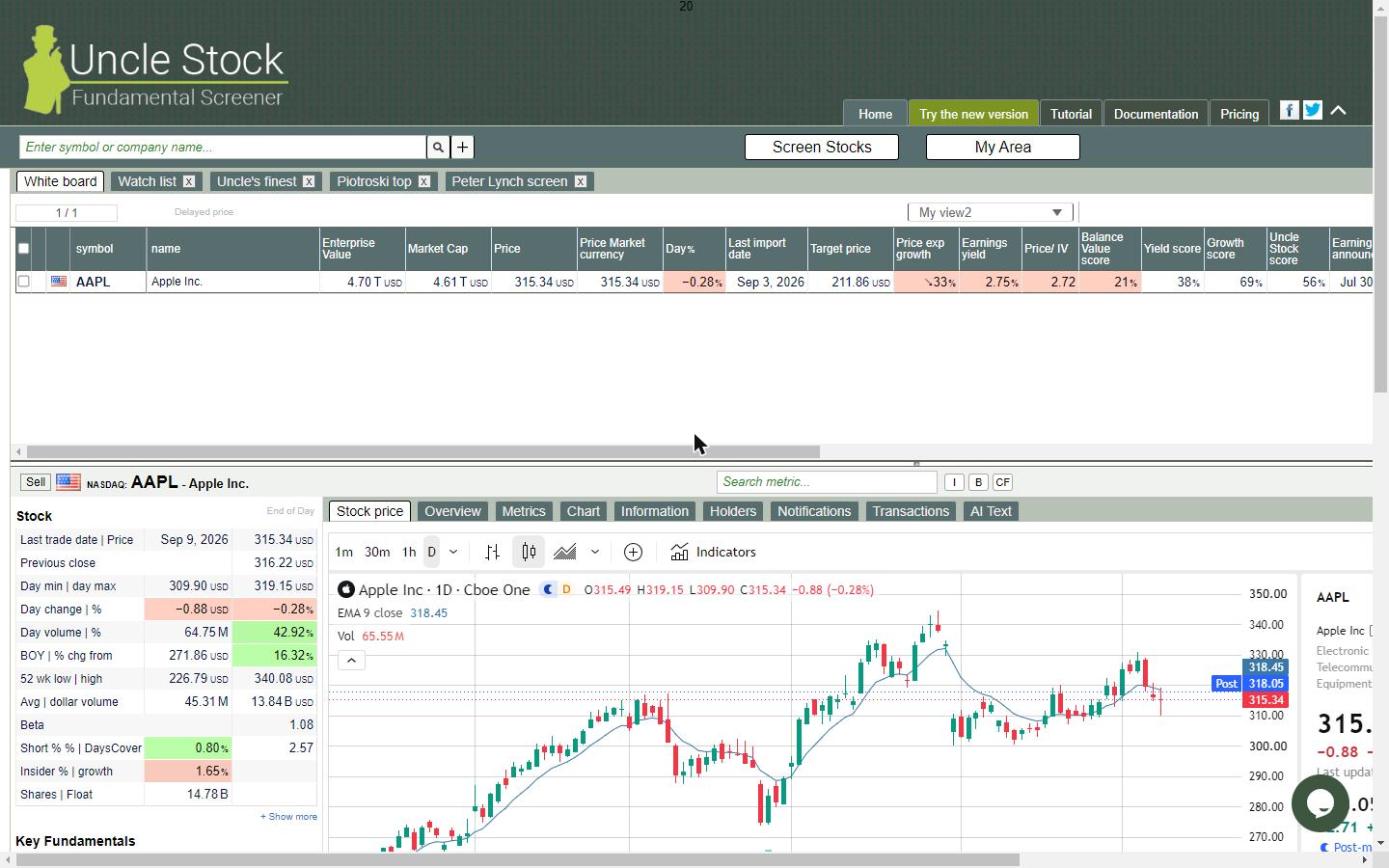Select the 1h interval

409,552
